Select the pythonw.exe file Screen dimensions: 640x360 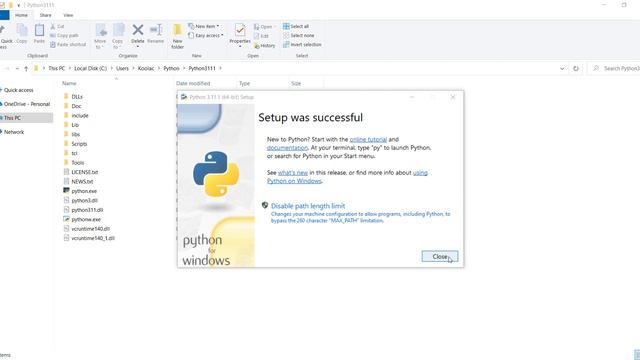(86, 220)
